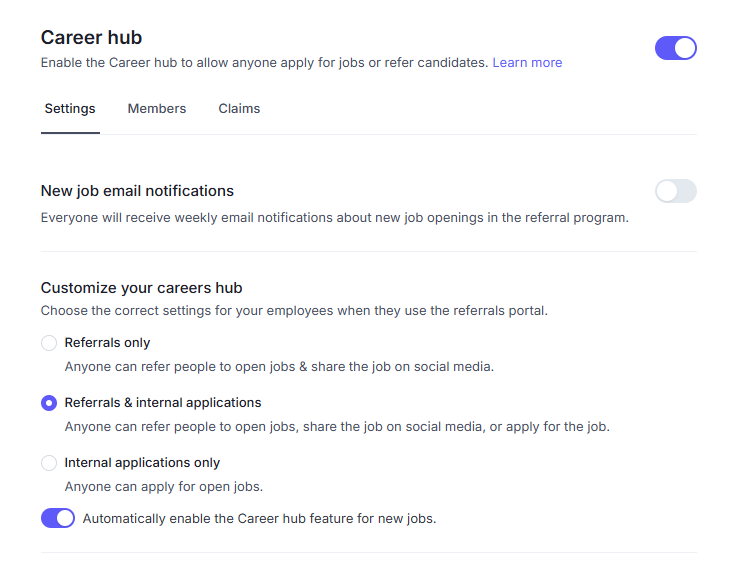The image size is (741, 564).
Task: Enable New job email notifications toggle
Action: point(675,191)
